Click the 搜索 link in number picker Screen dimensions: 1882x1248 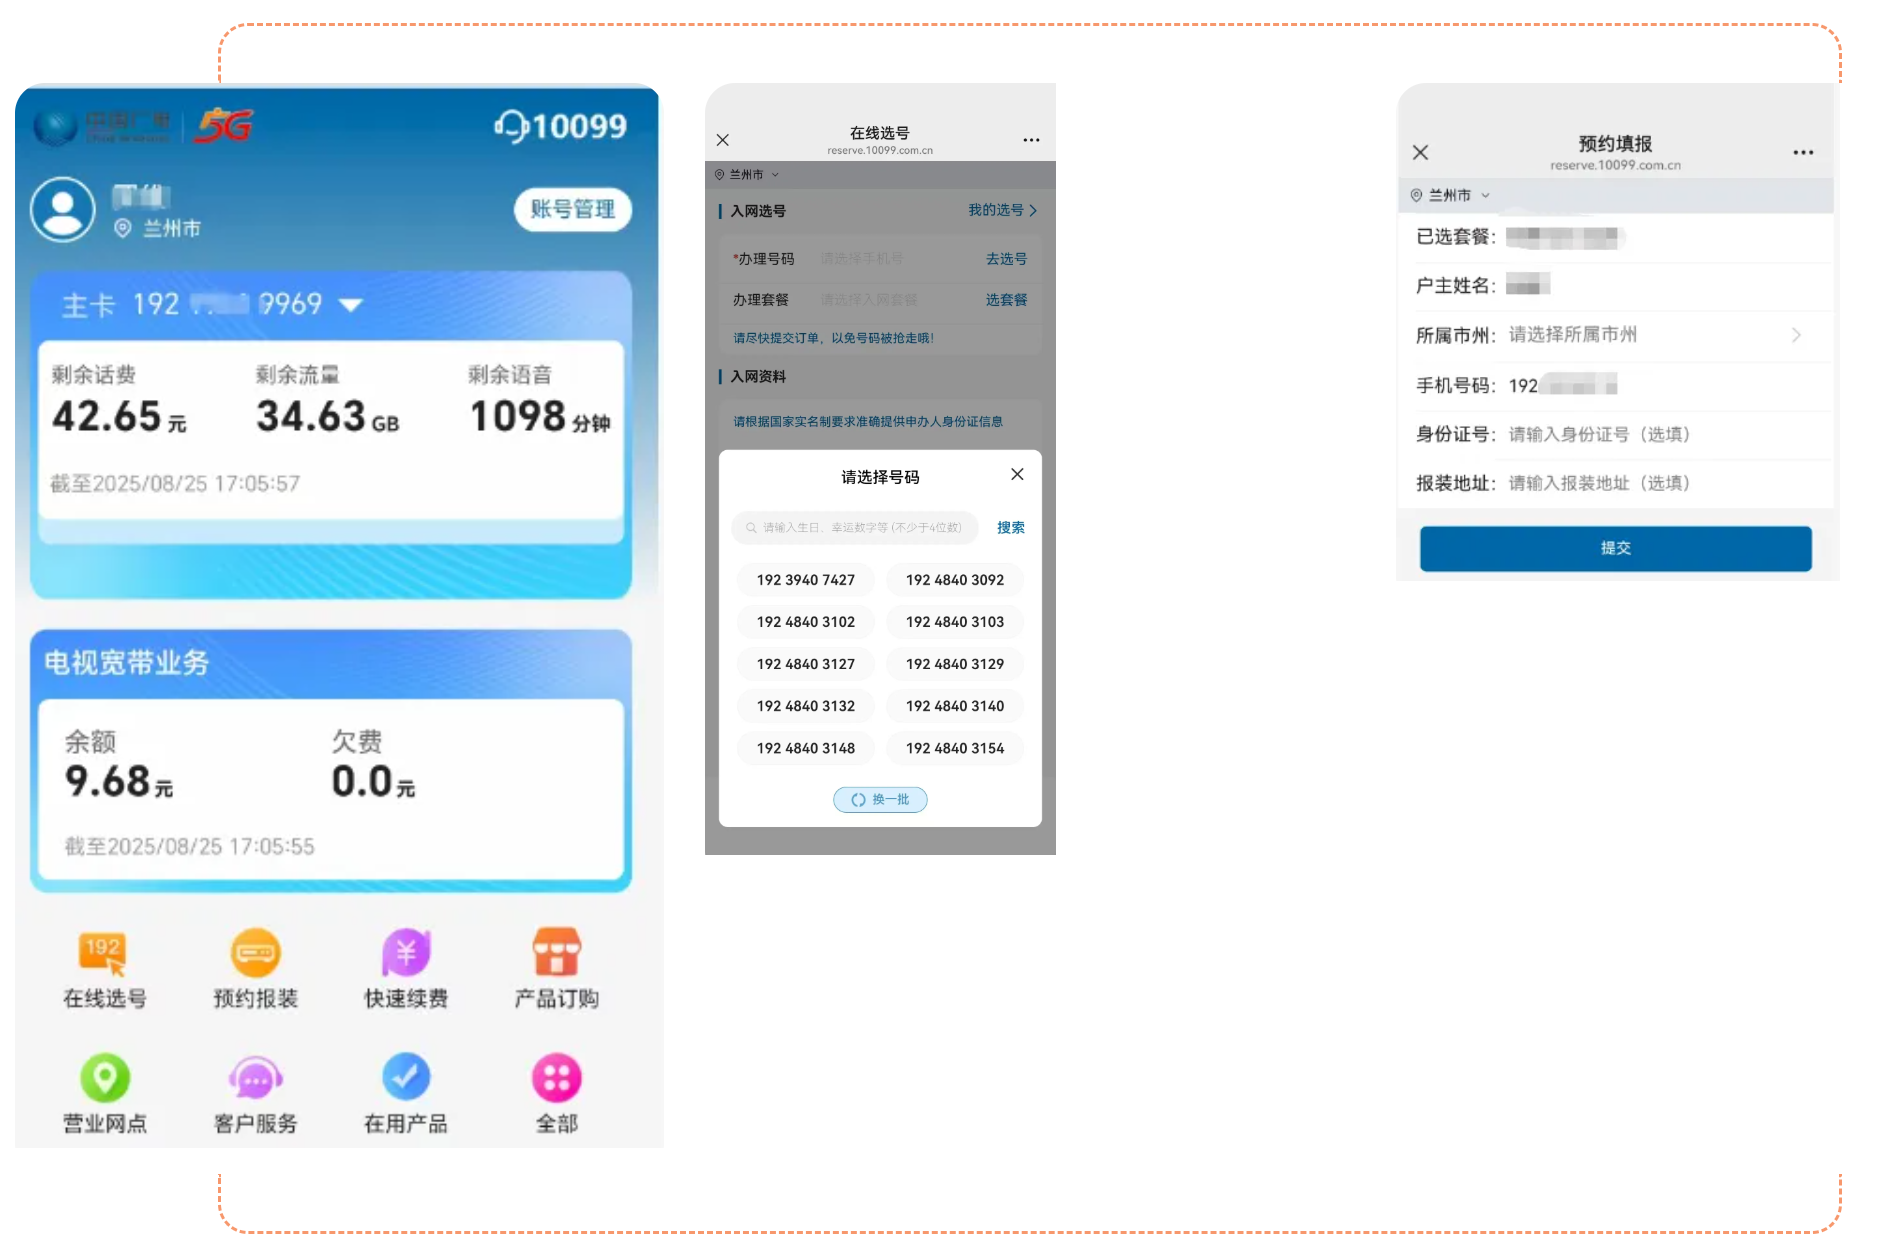pos(1010,528)
